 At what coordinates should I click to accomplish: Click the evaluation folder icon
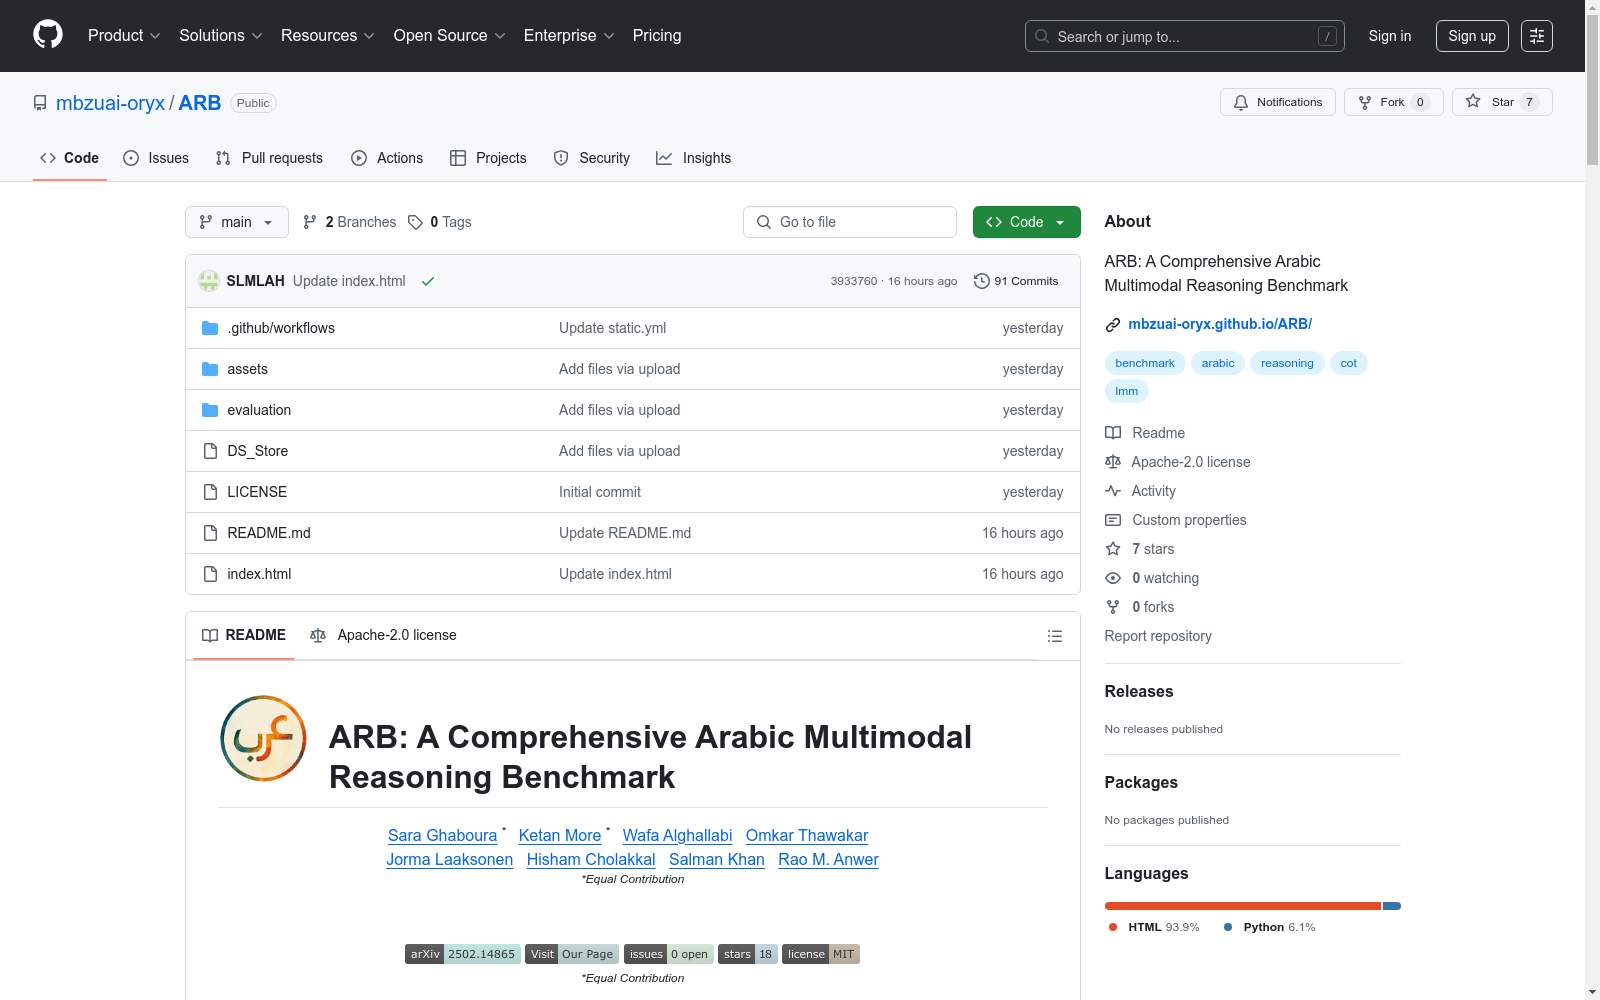click(210, 410)
